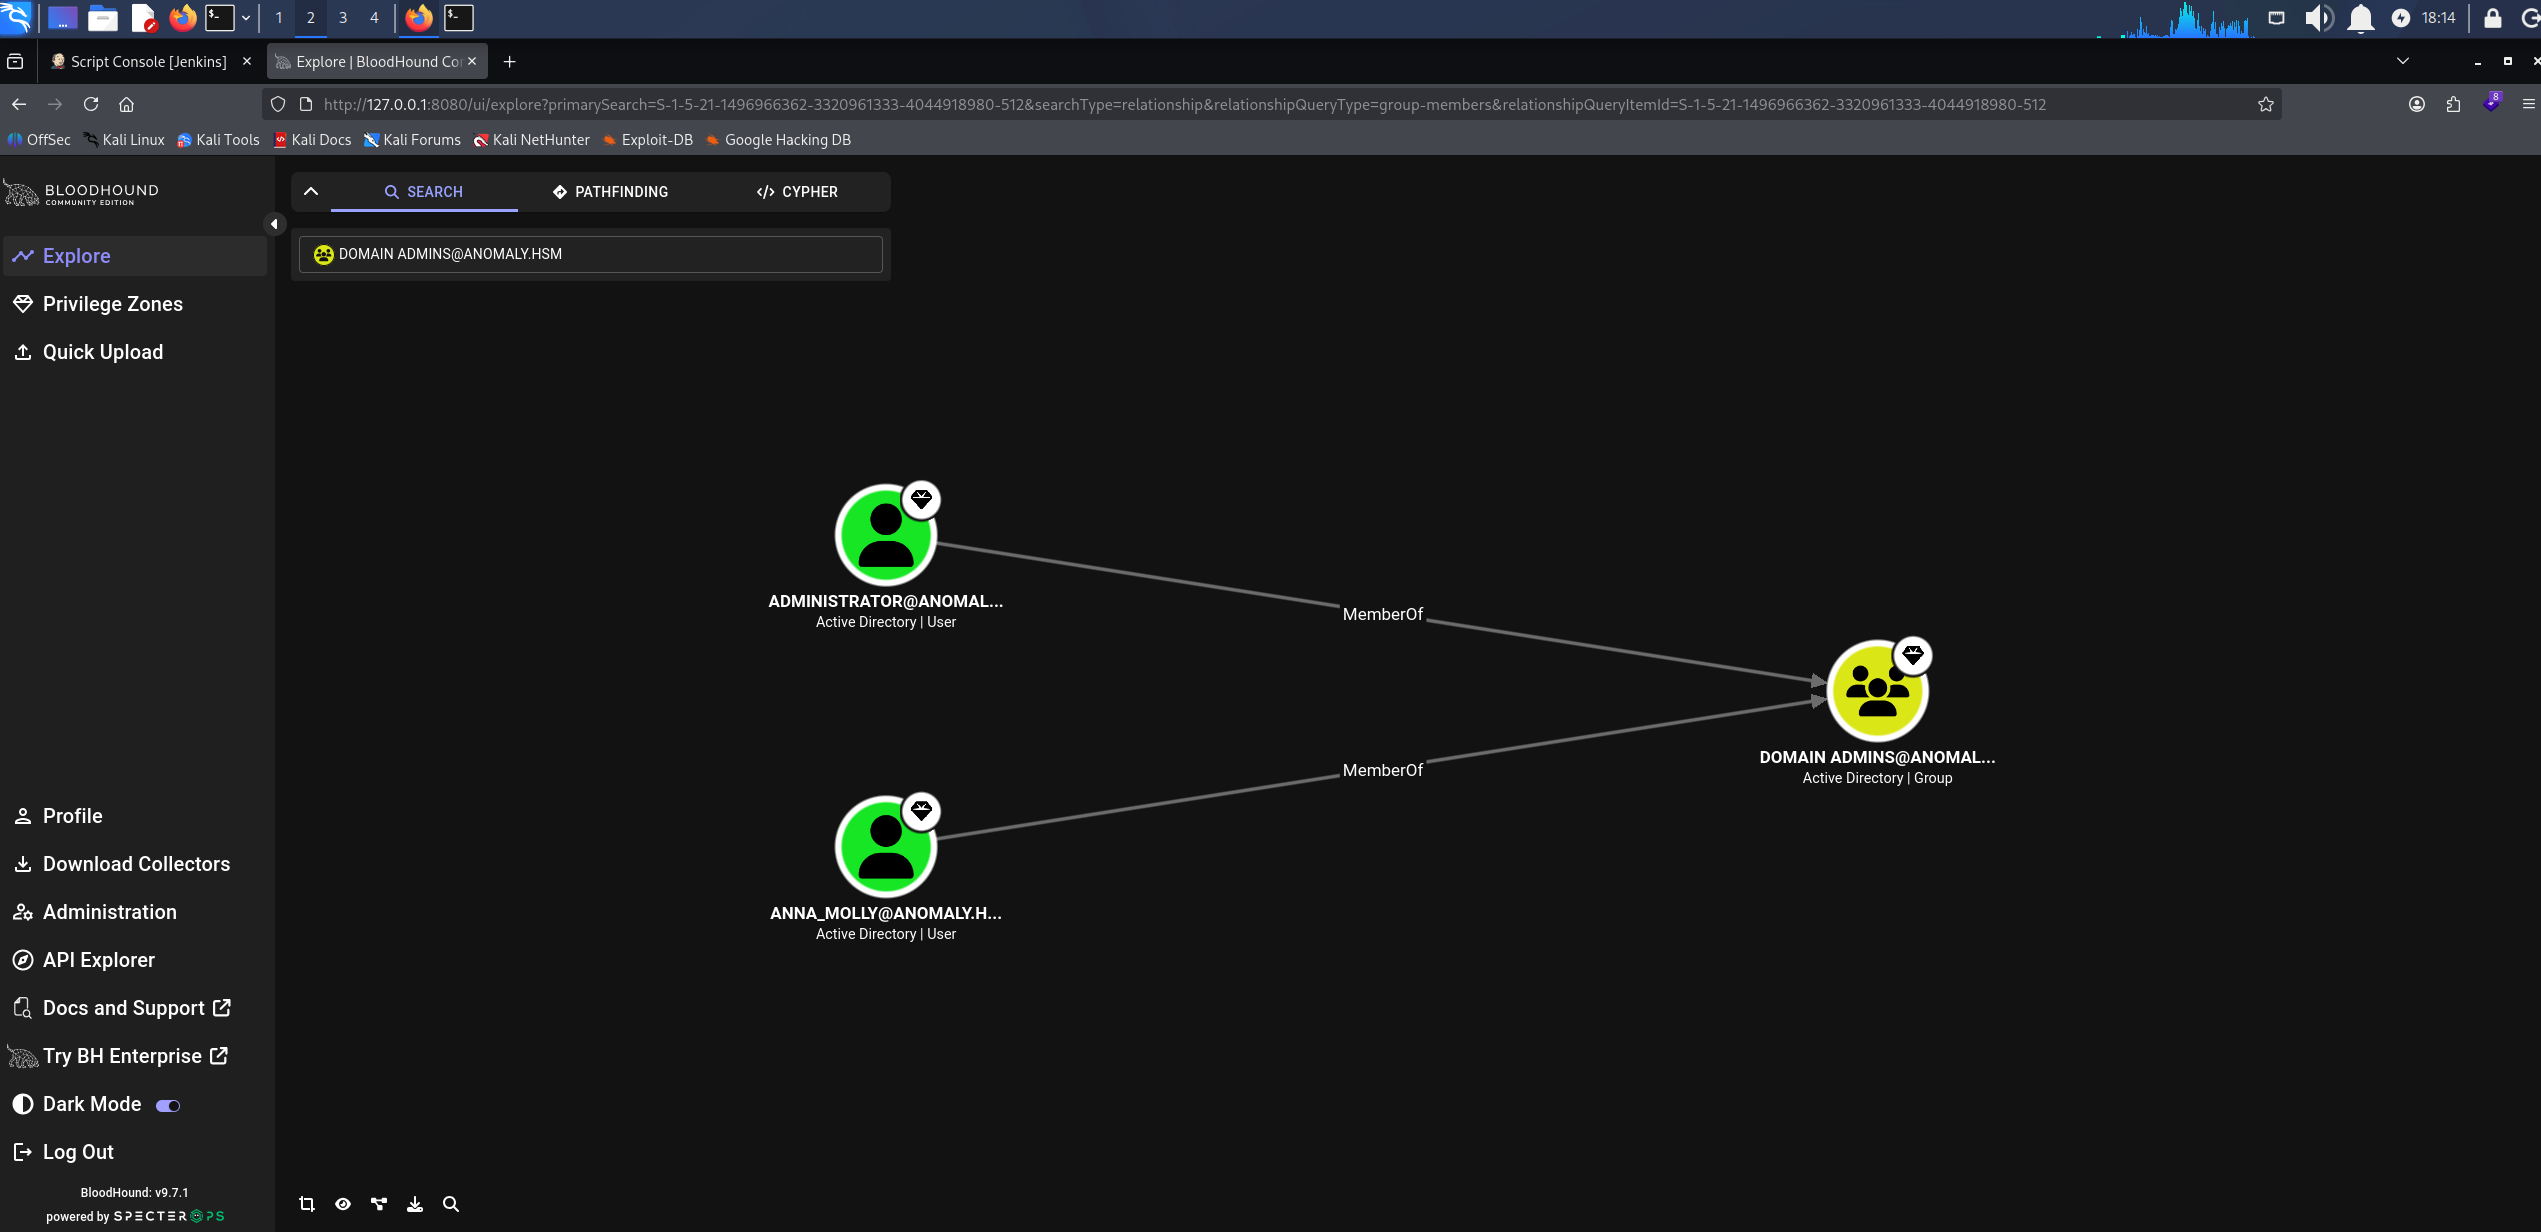Open the search nodes magnifier in graph toolbar
This screenshot has height=1232, width=2541.
pyautogui.click(x=451, y=1204)
